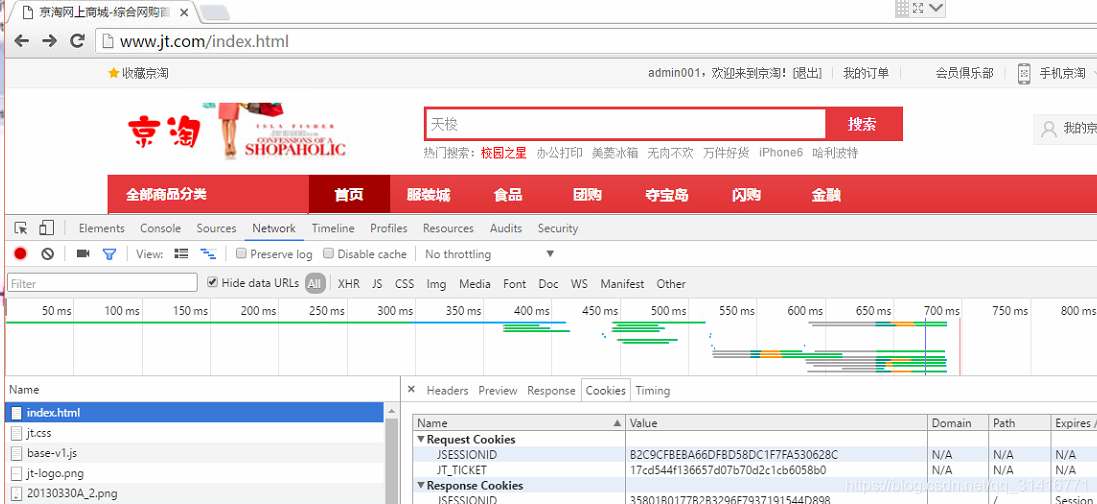The height and width of the screenshot is (504, 1097).
Task: Select base-v1.js in the request list
Action: (194, 453)
